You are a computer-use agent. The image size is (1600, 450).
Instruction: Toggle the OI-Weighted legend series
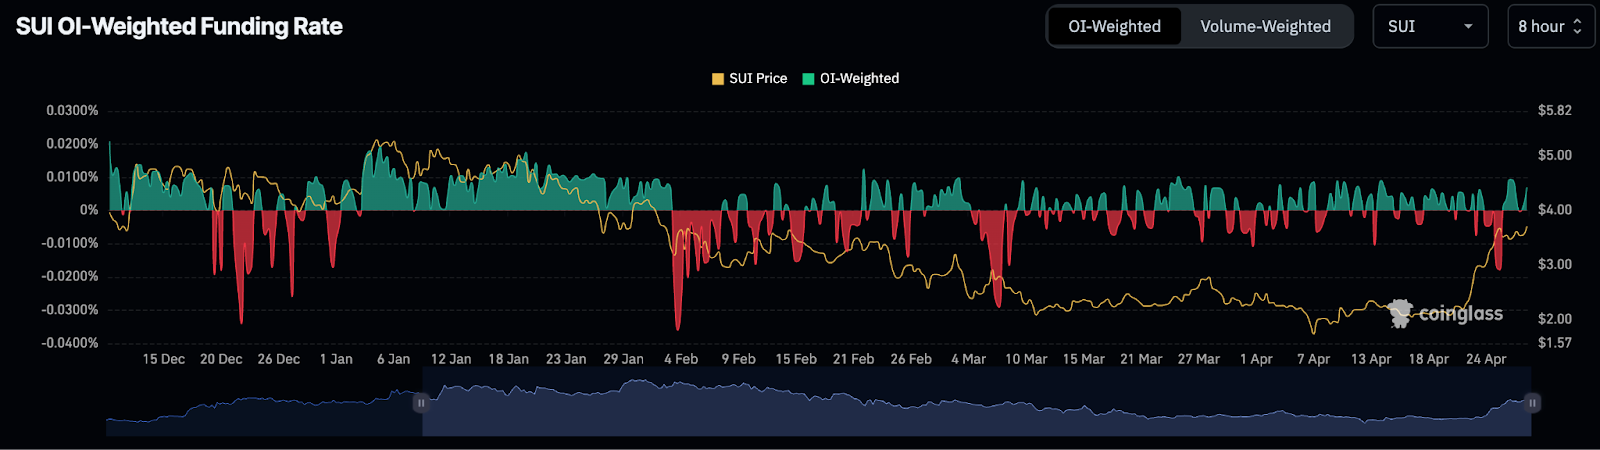click(850, 78)
